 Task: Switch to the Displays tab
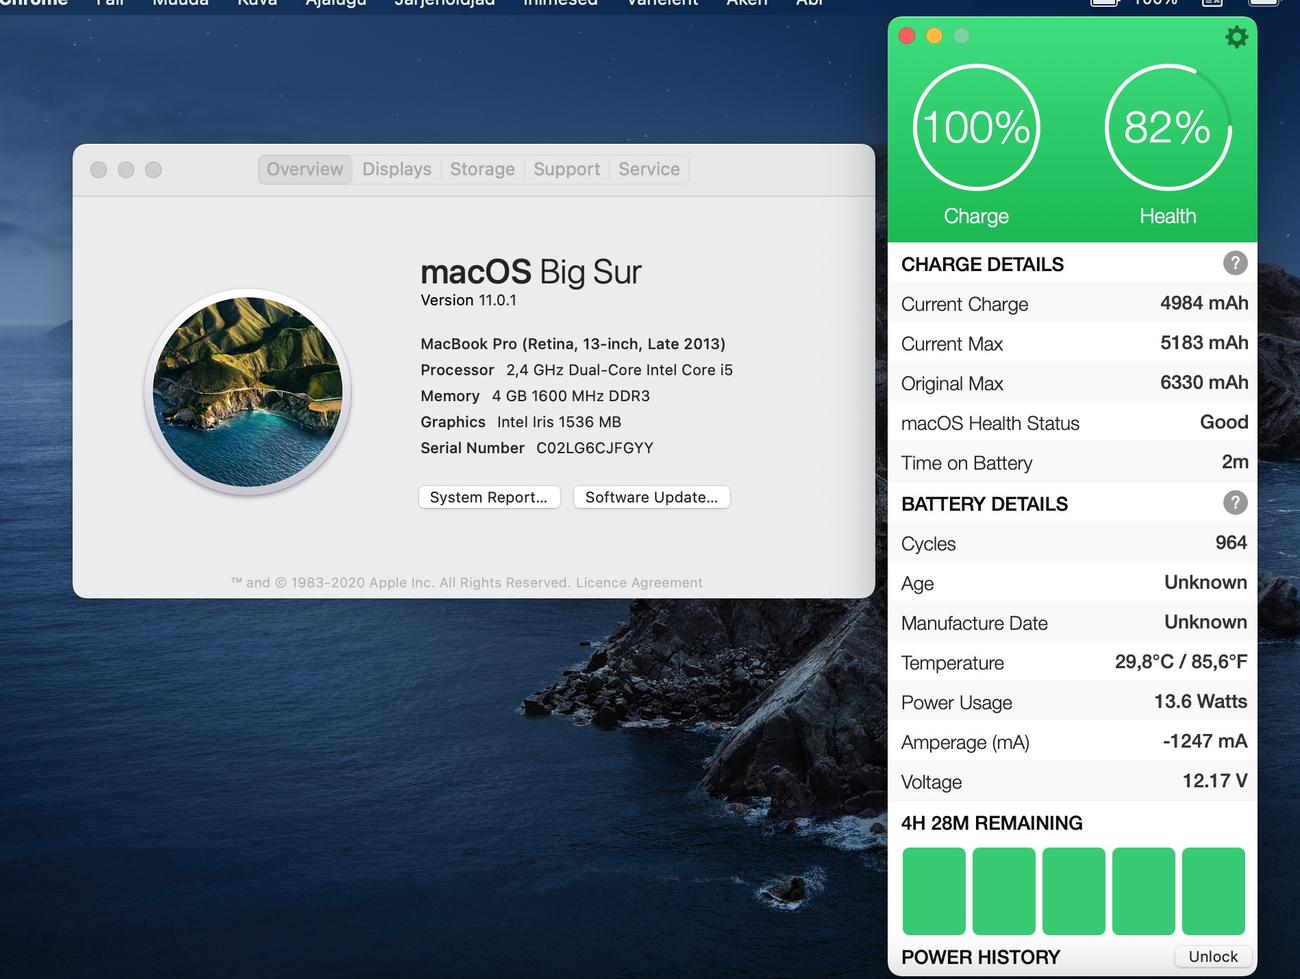397,169
